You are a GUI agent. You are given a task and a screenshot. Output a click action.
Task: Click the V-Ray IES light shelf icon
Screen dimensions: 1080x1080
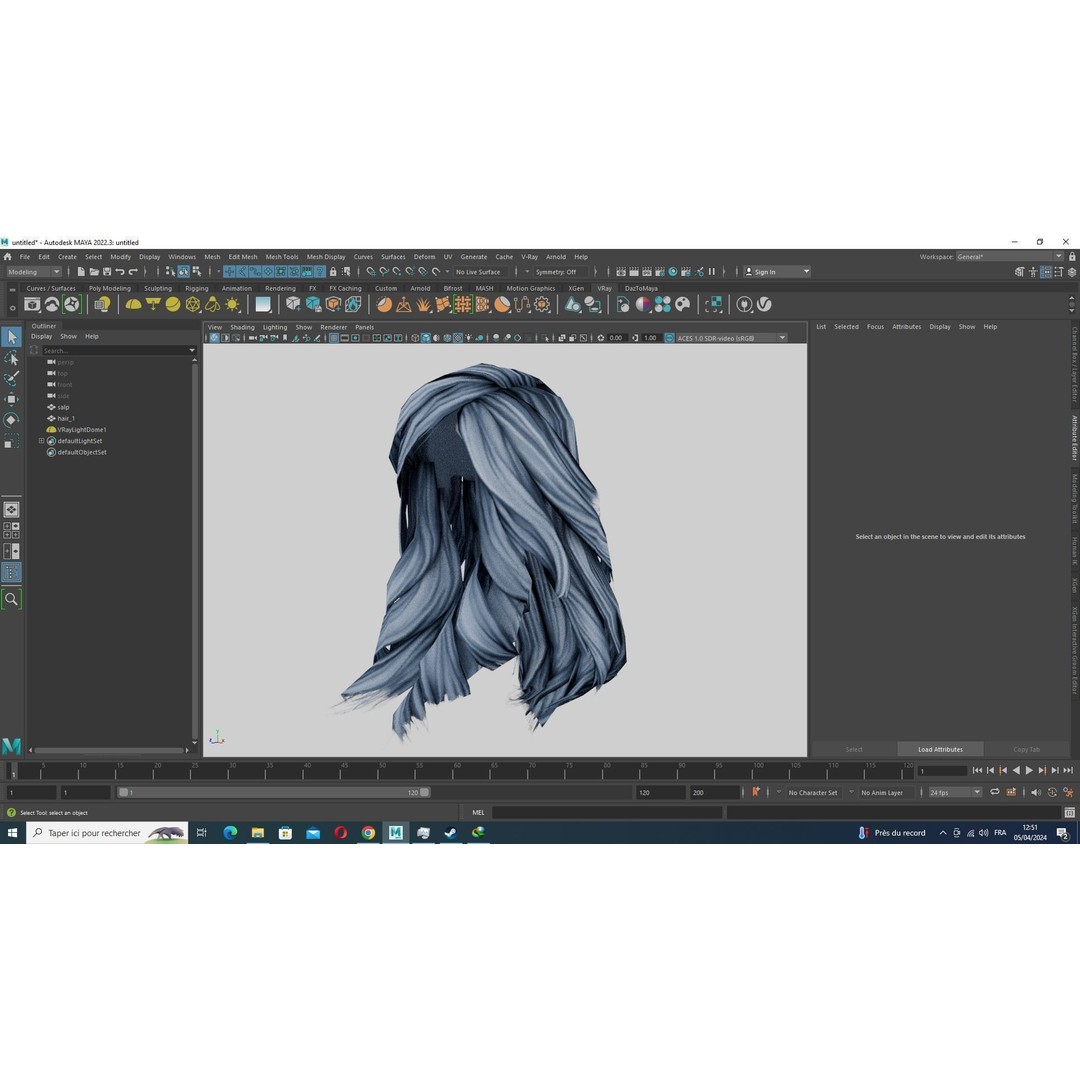(x=212, y=304)
